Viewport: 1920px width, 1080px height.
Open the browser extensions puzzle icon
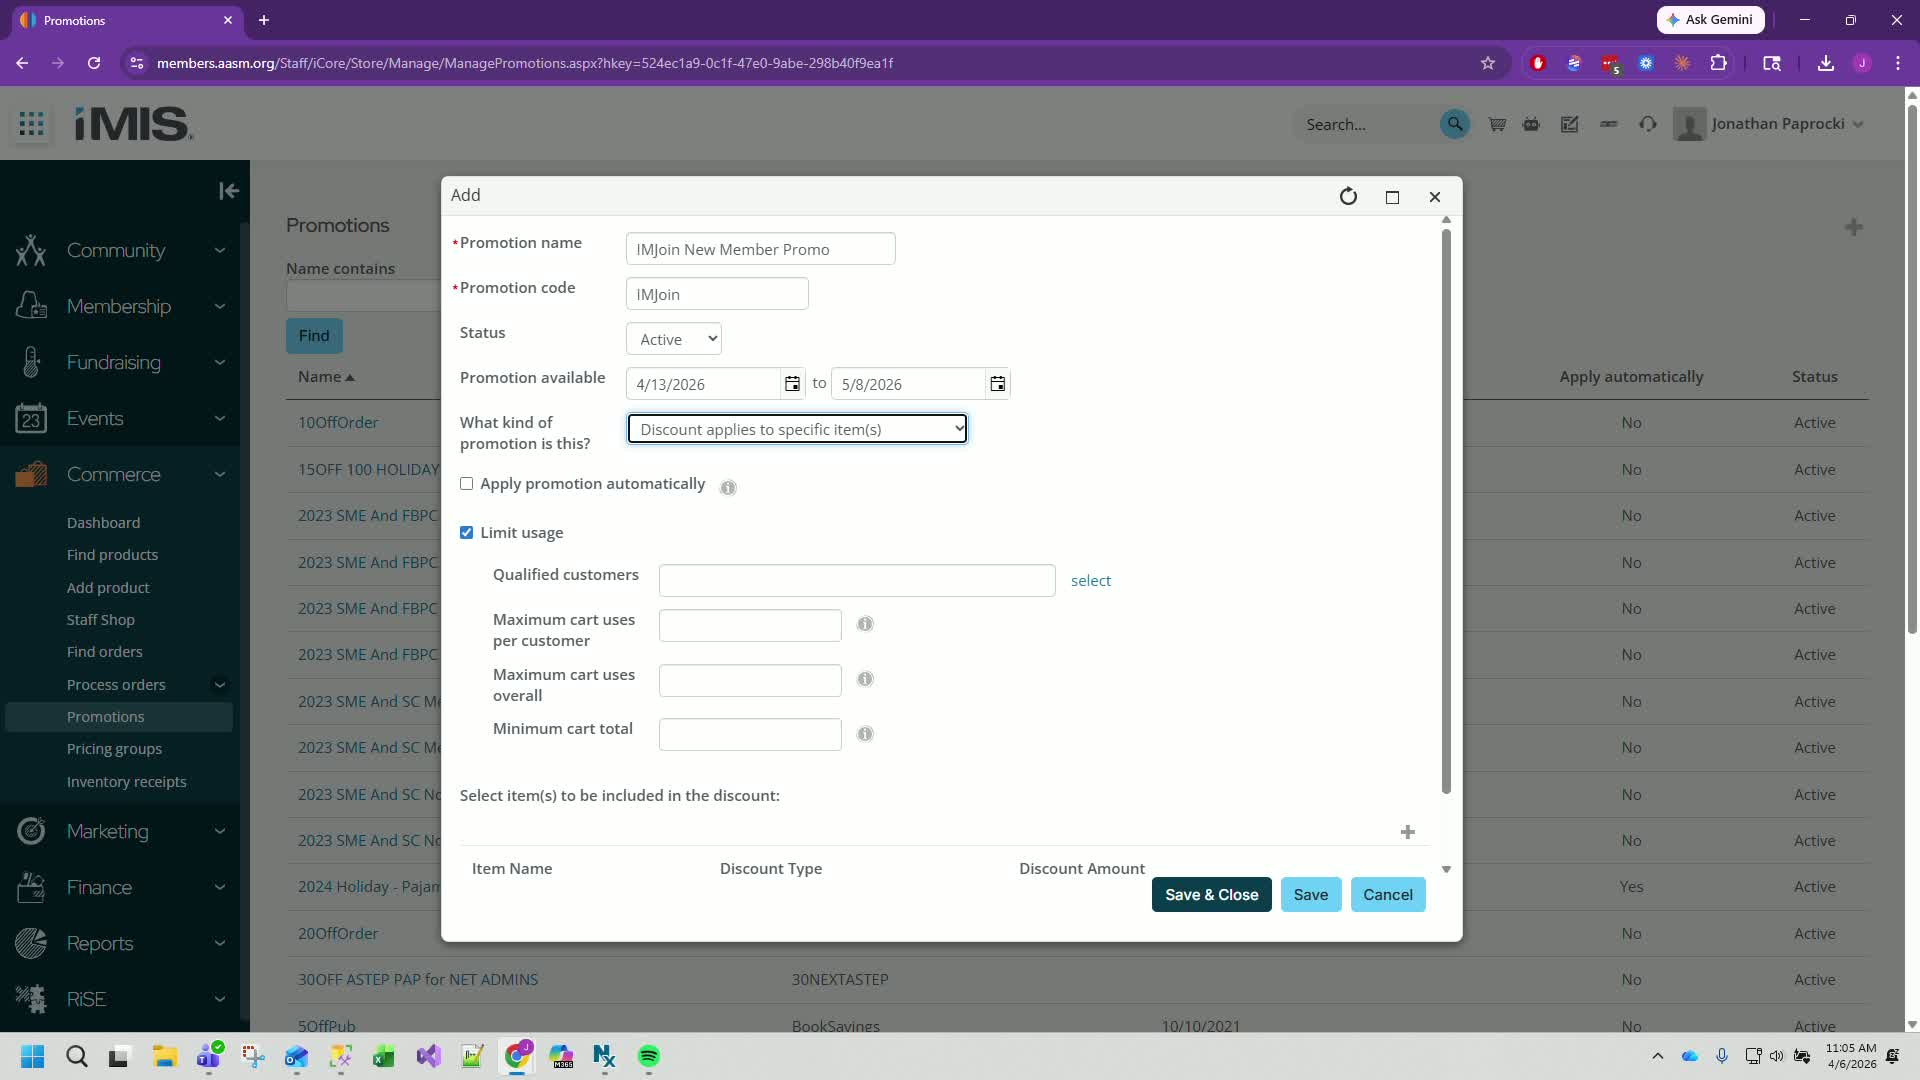coord(1718,63)
